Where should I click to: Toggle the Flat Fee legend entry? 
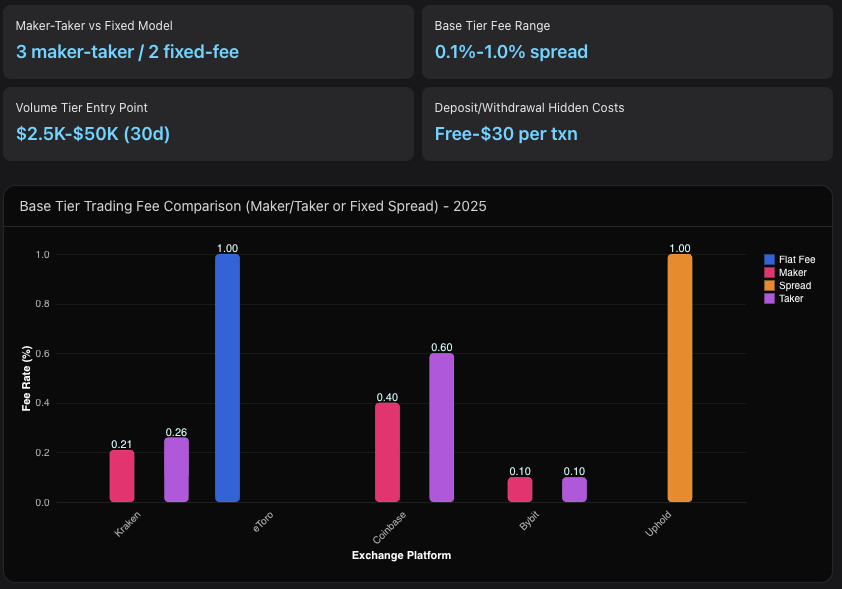pos(789,259)
